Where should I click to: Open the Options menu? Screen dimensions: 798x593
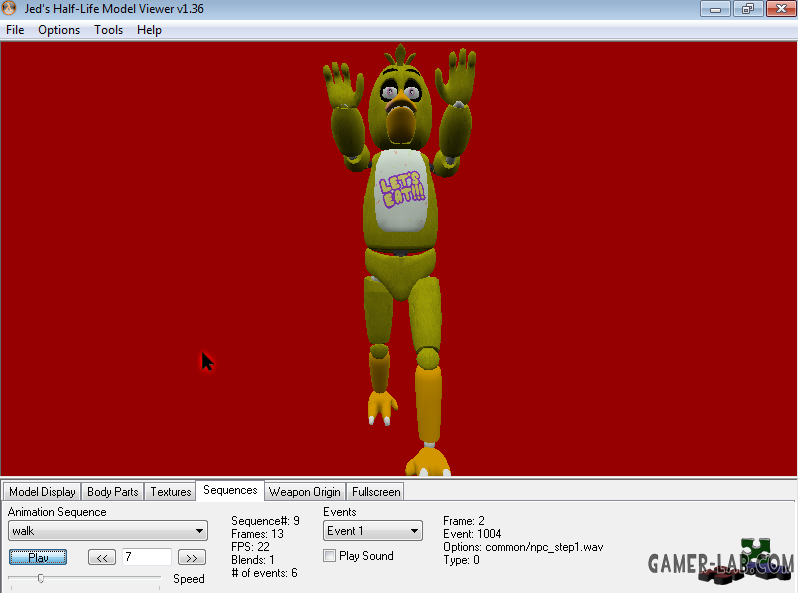(x=59, y=30)
